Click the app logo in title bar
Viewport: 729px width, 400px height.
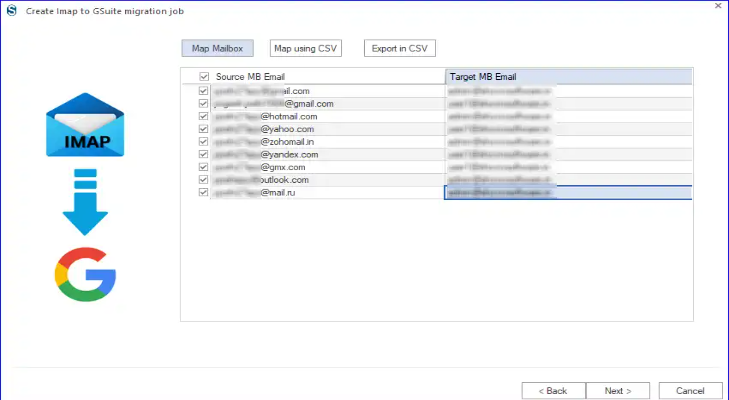pos(12,10)
